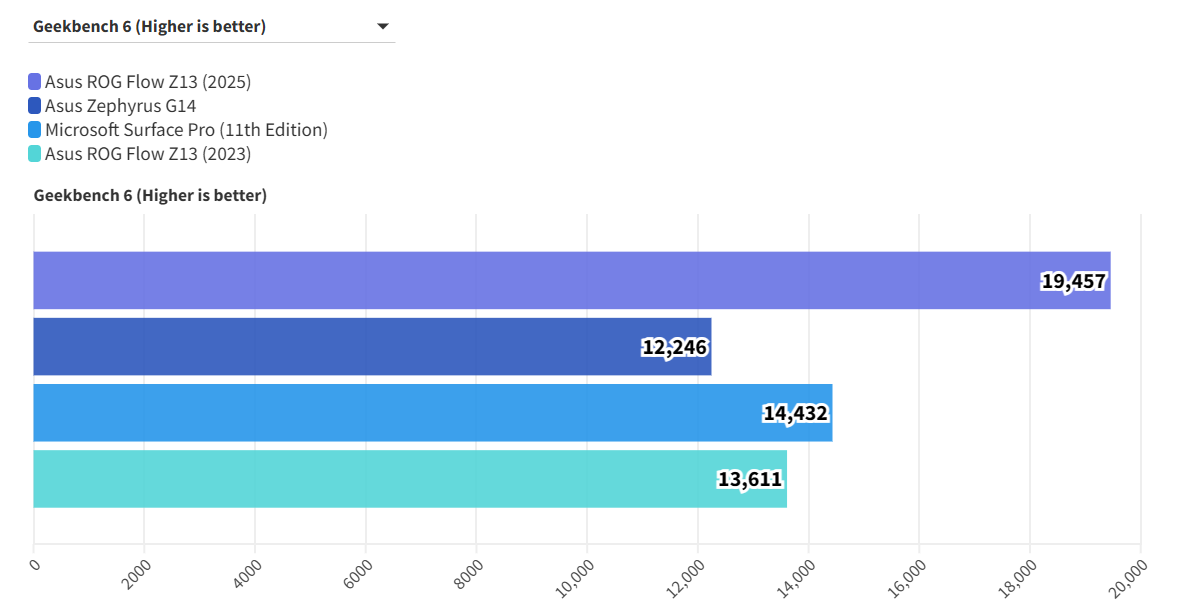Toggle the Asus ROG Flow Z13 (2023) legend label

pos(148,154)
